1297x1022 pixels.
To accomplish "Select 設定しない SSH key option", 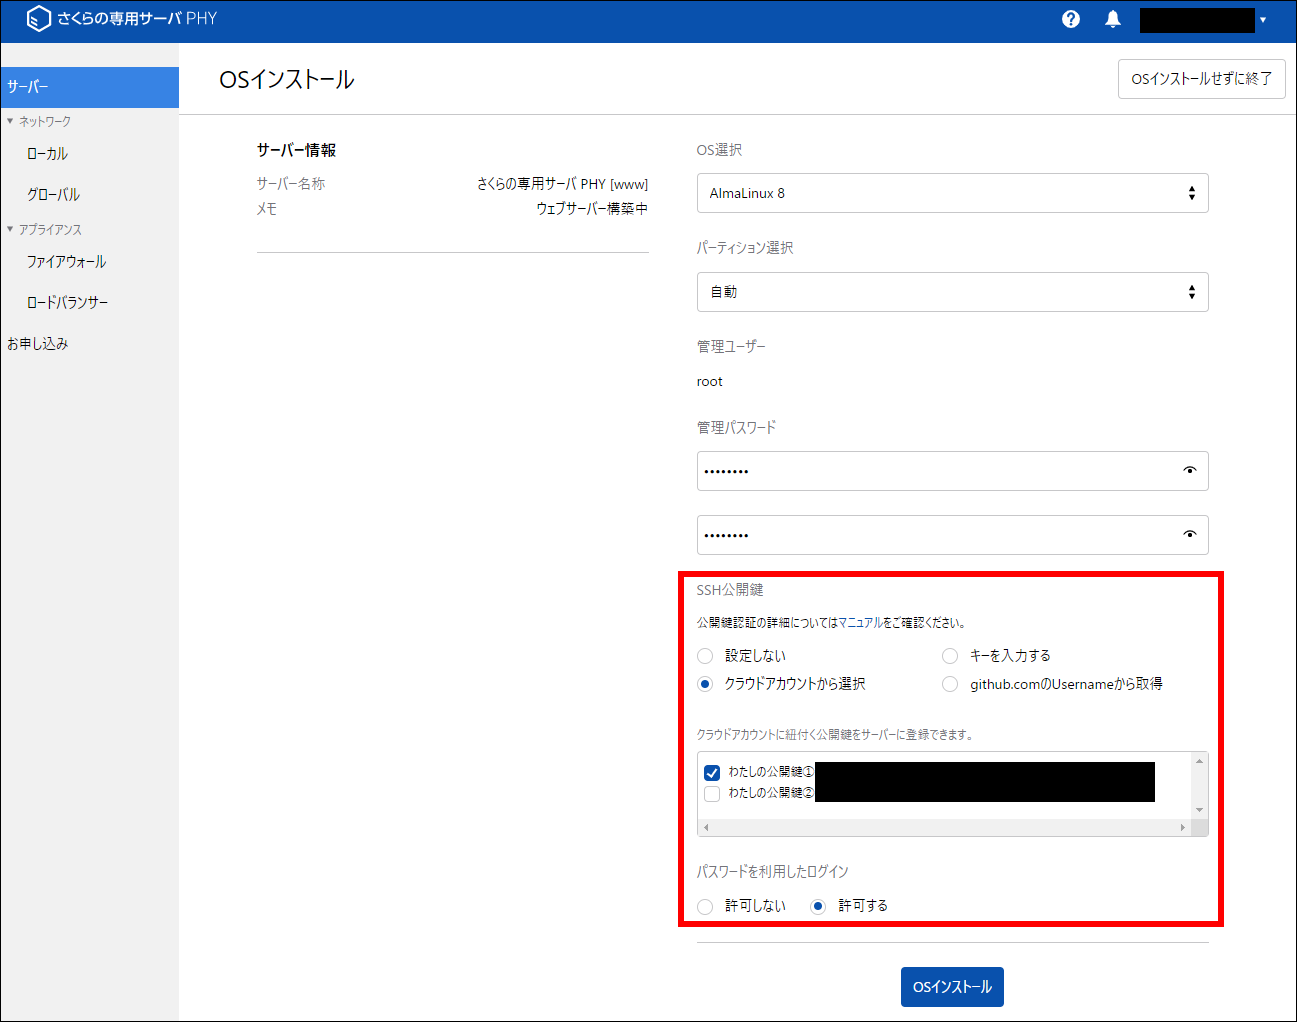I will pyautogui.click(x=705, y=656).
